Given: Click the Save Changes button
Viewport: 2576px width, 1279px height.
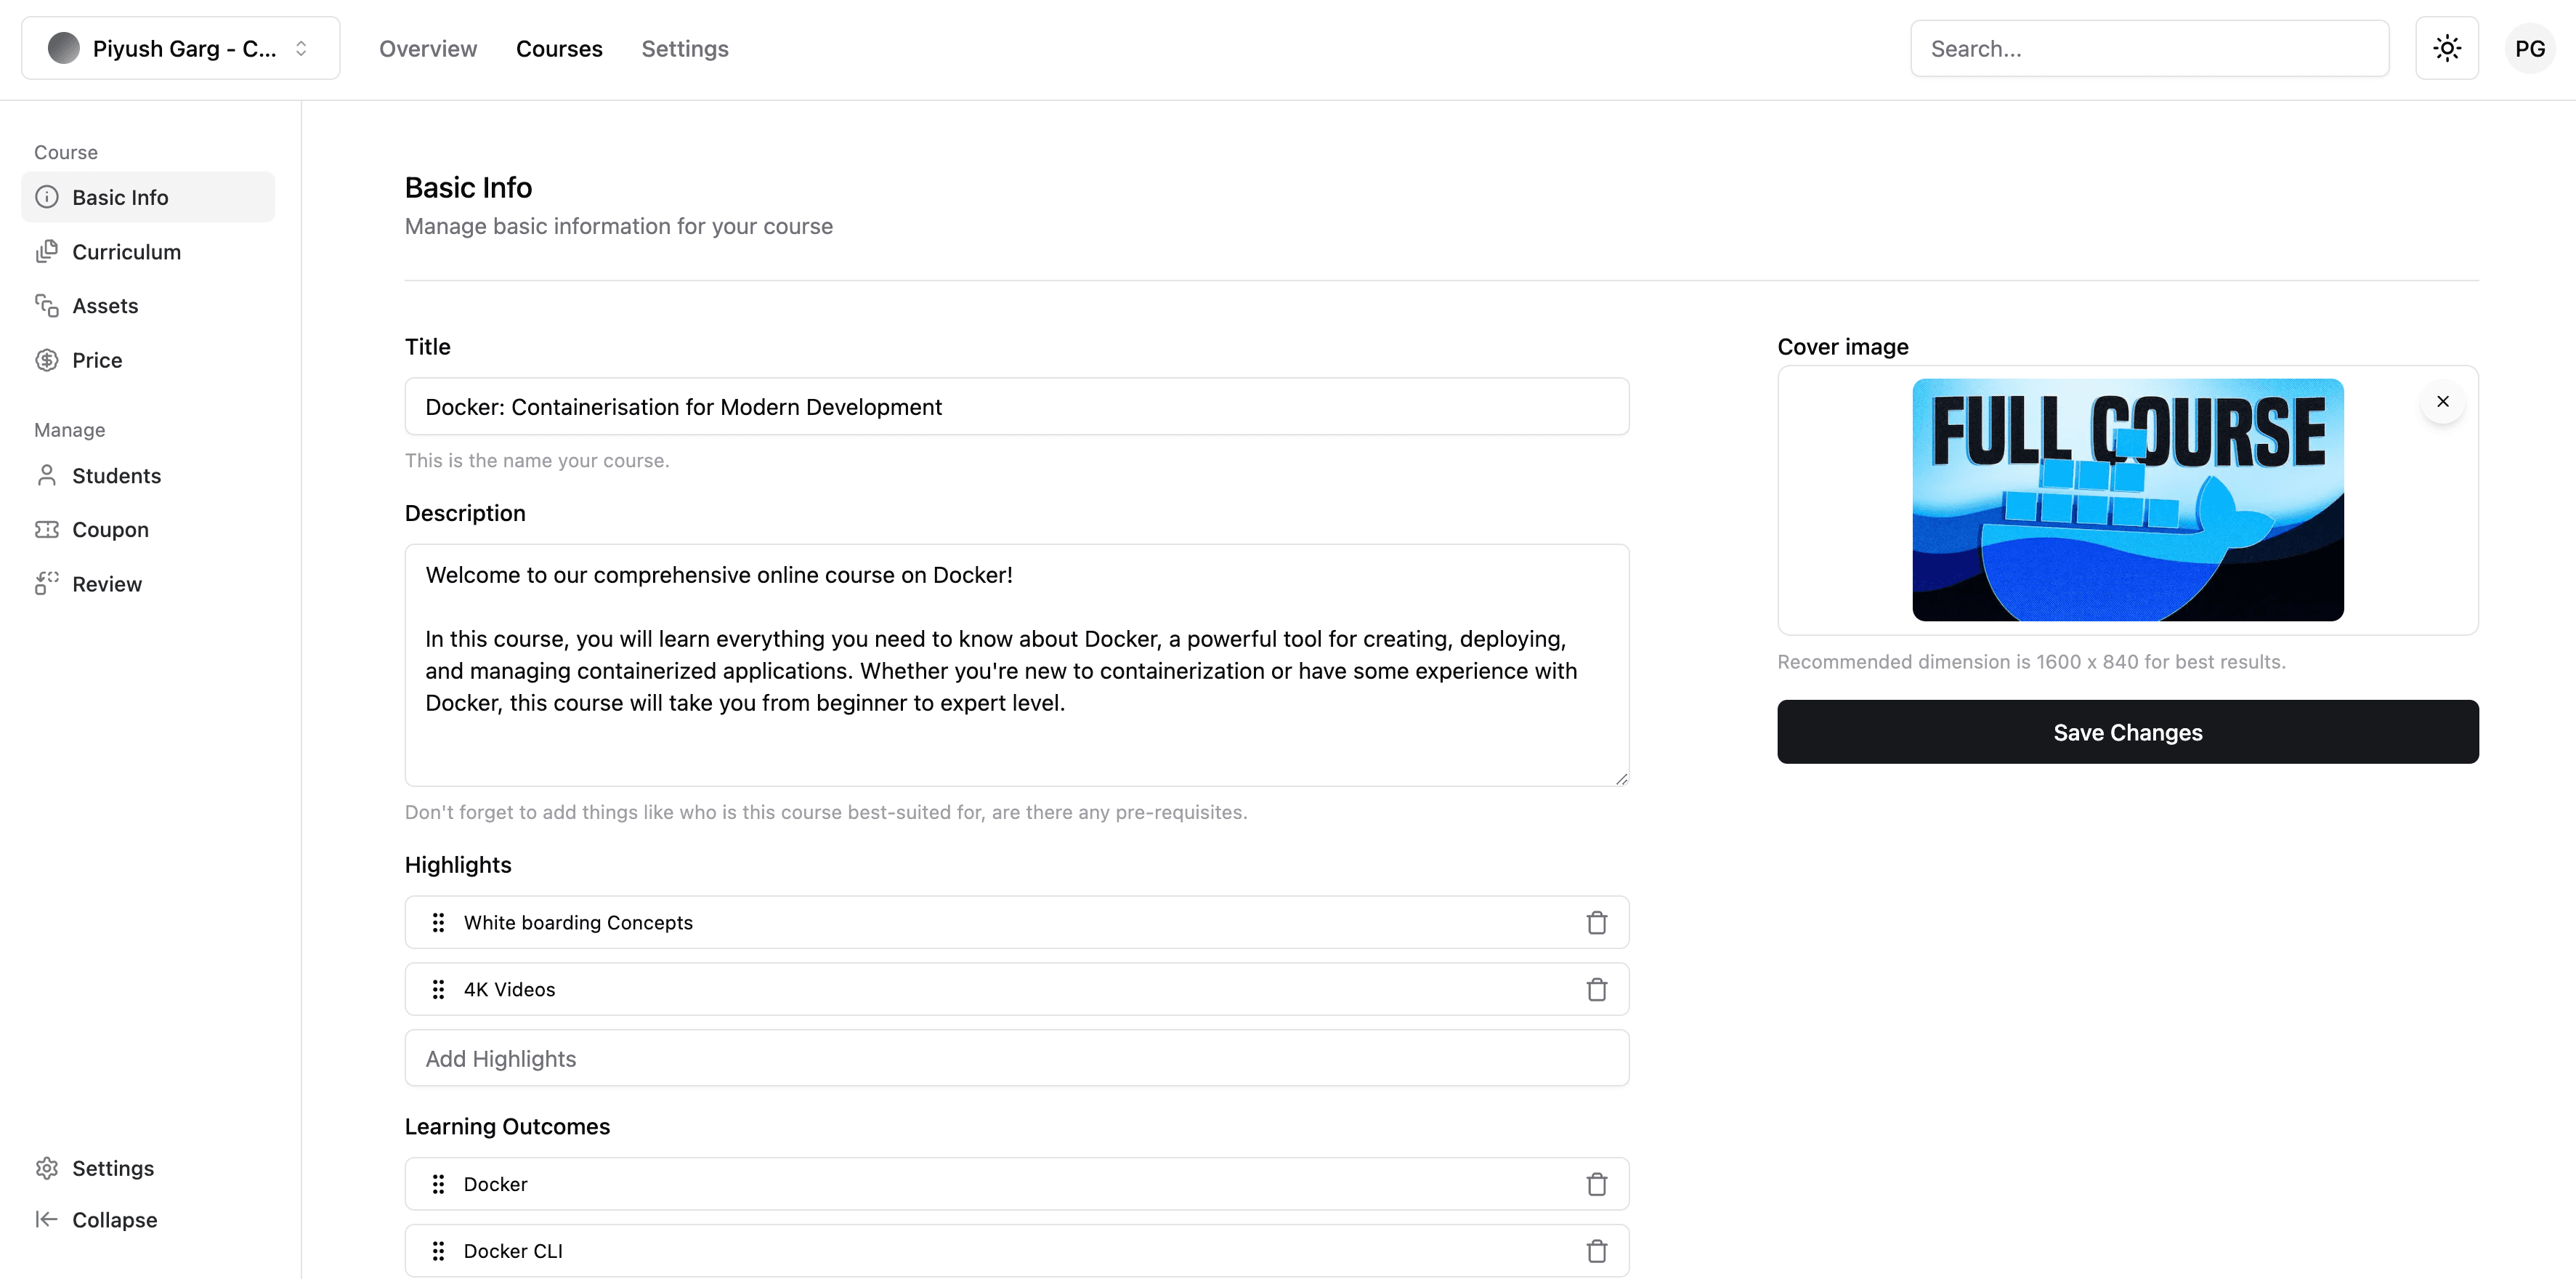Looking at the screenshot, I should [2127, 732].
